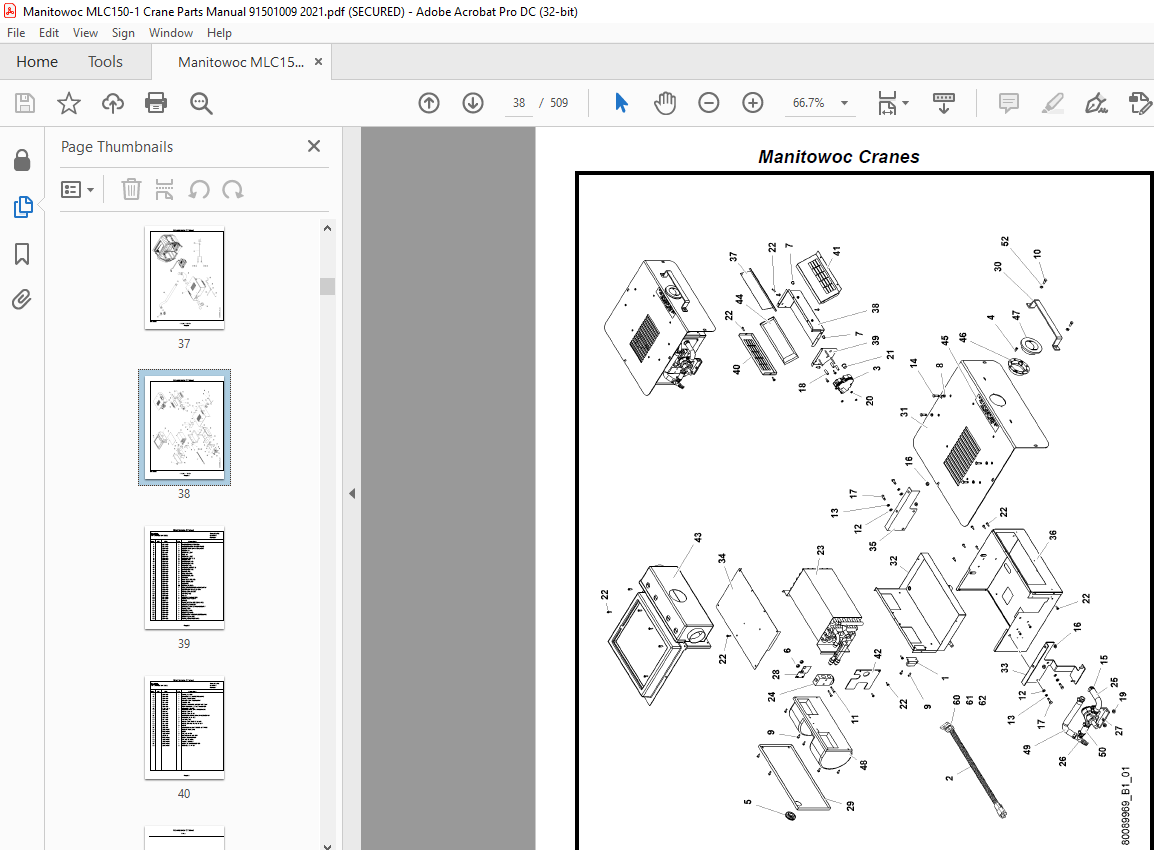Viewport: 1154px width, 850px height.
Task: Add document to starred with star icon
Action: [x=68, y=103]
